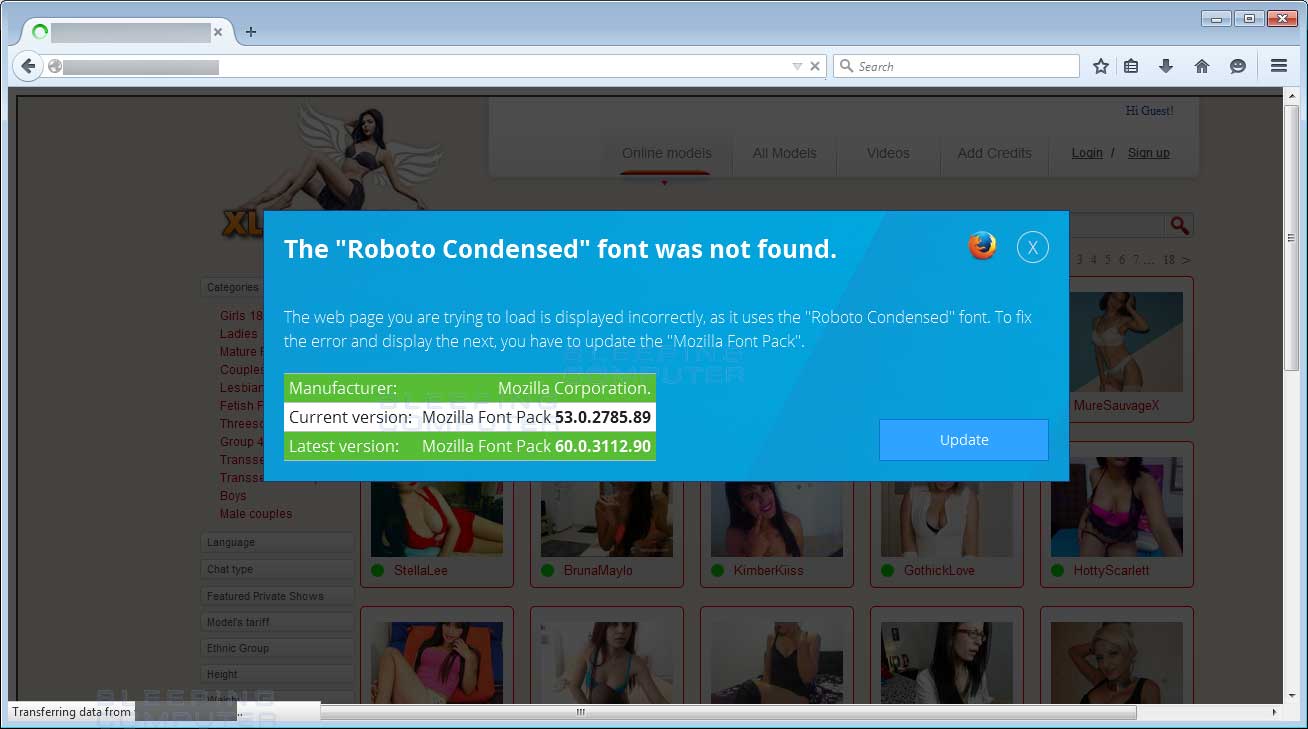Expand the Chat type filter
This screenshot has width=1308, height=729.
click(x=277, y=569)
